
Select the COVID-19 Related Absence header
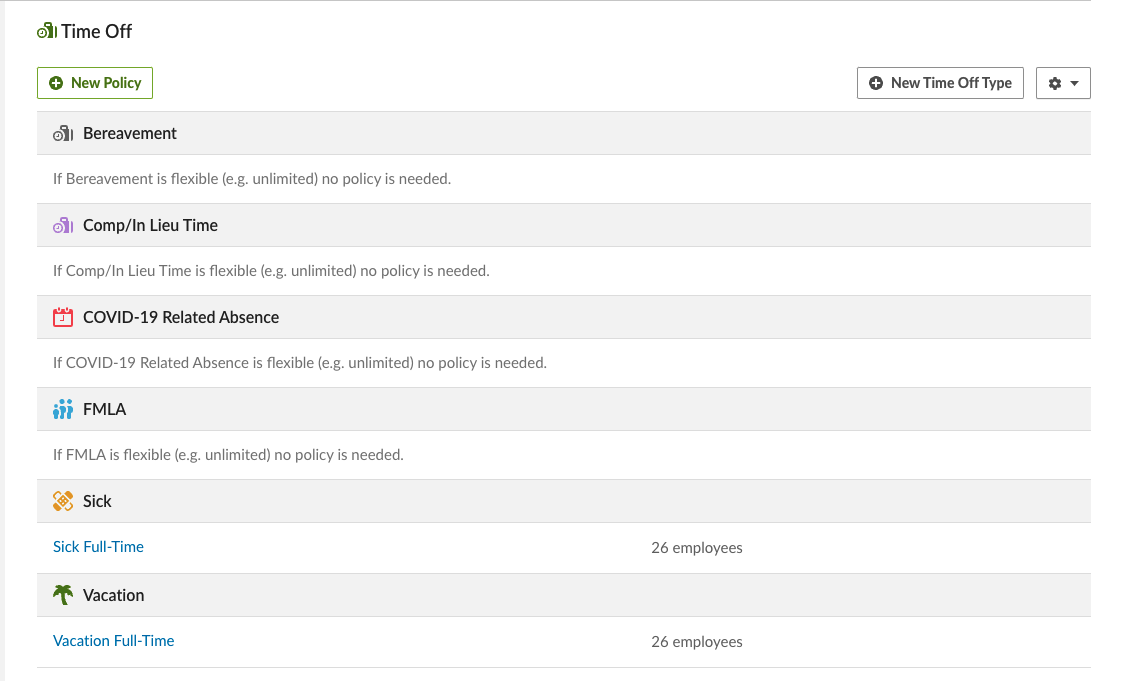[x=564, y=317]
